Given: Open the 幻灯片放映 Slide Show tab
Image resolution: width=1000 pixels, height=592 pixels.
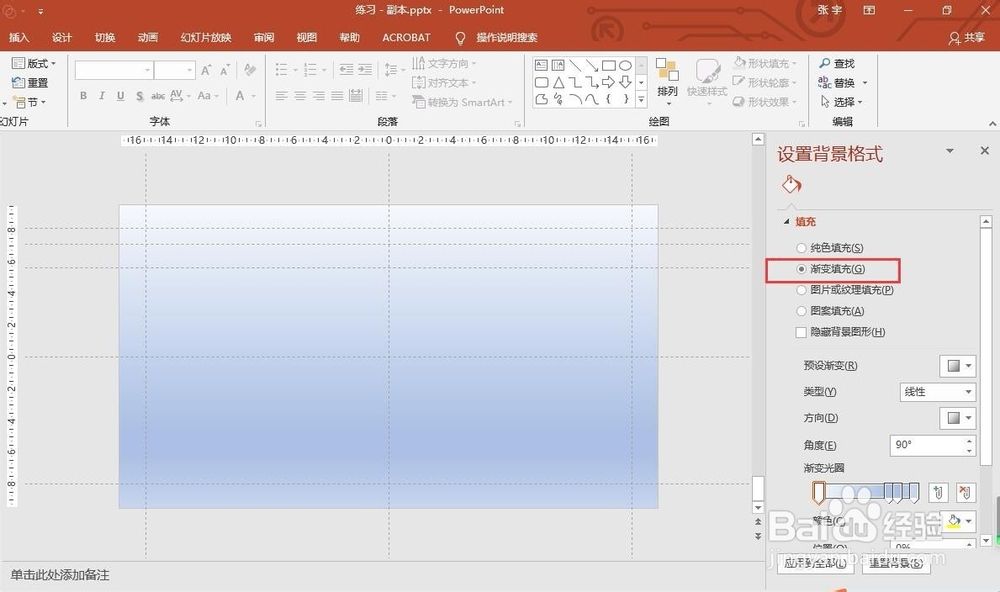Looking at the screenshot, I should coord(206,38).
